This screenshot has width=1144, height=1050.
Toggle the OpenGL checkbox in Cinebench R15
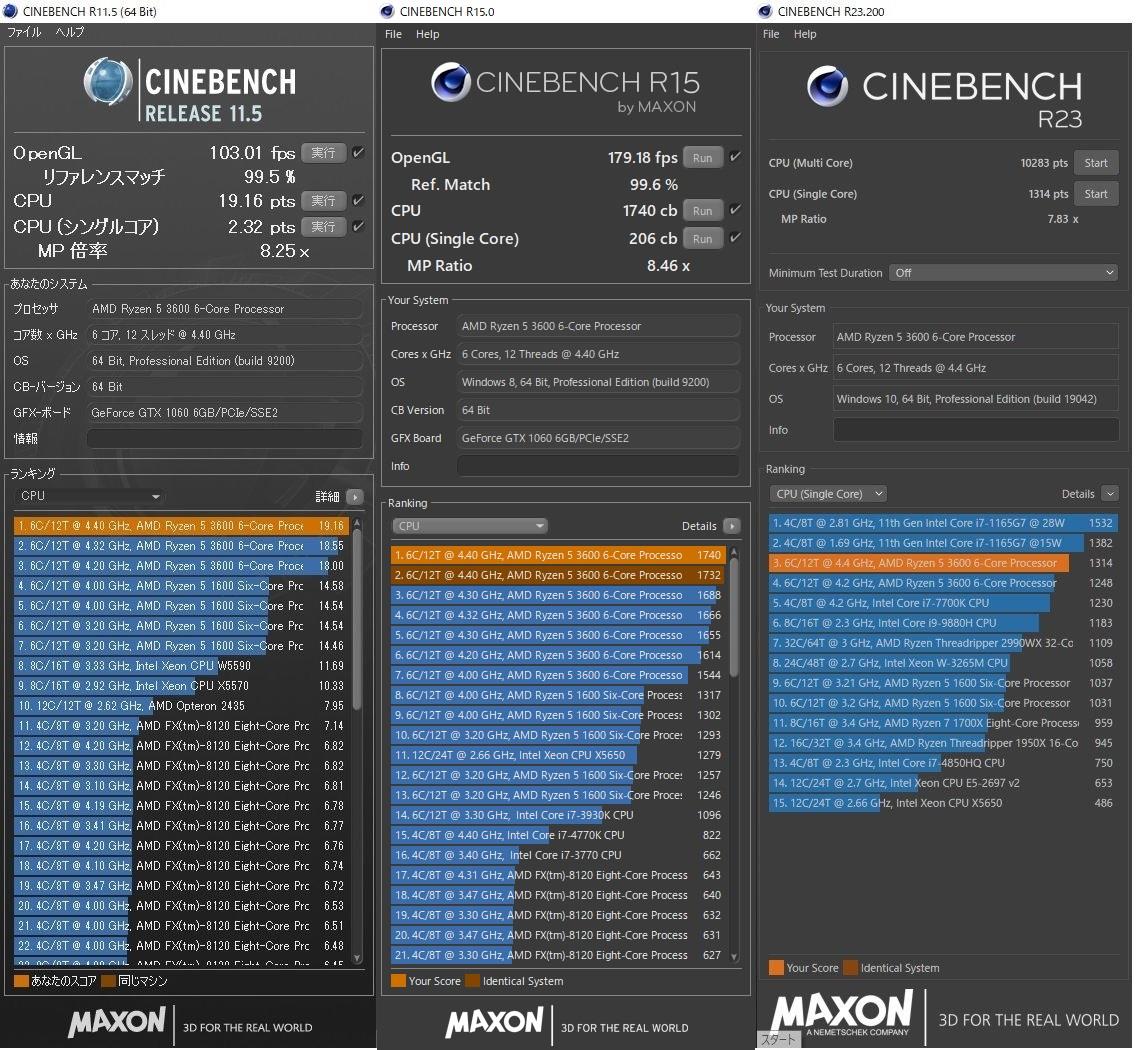coord(735,157)
